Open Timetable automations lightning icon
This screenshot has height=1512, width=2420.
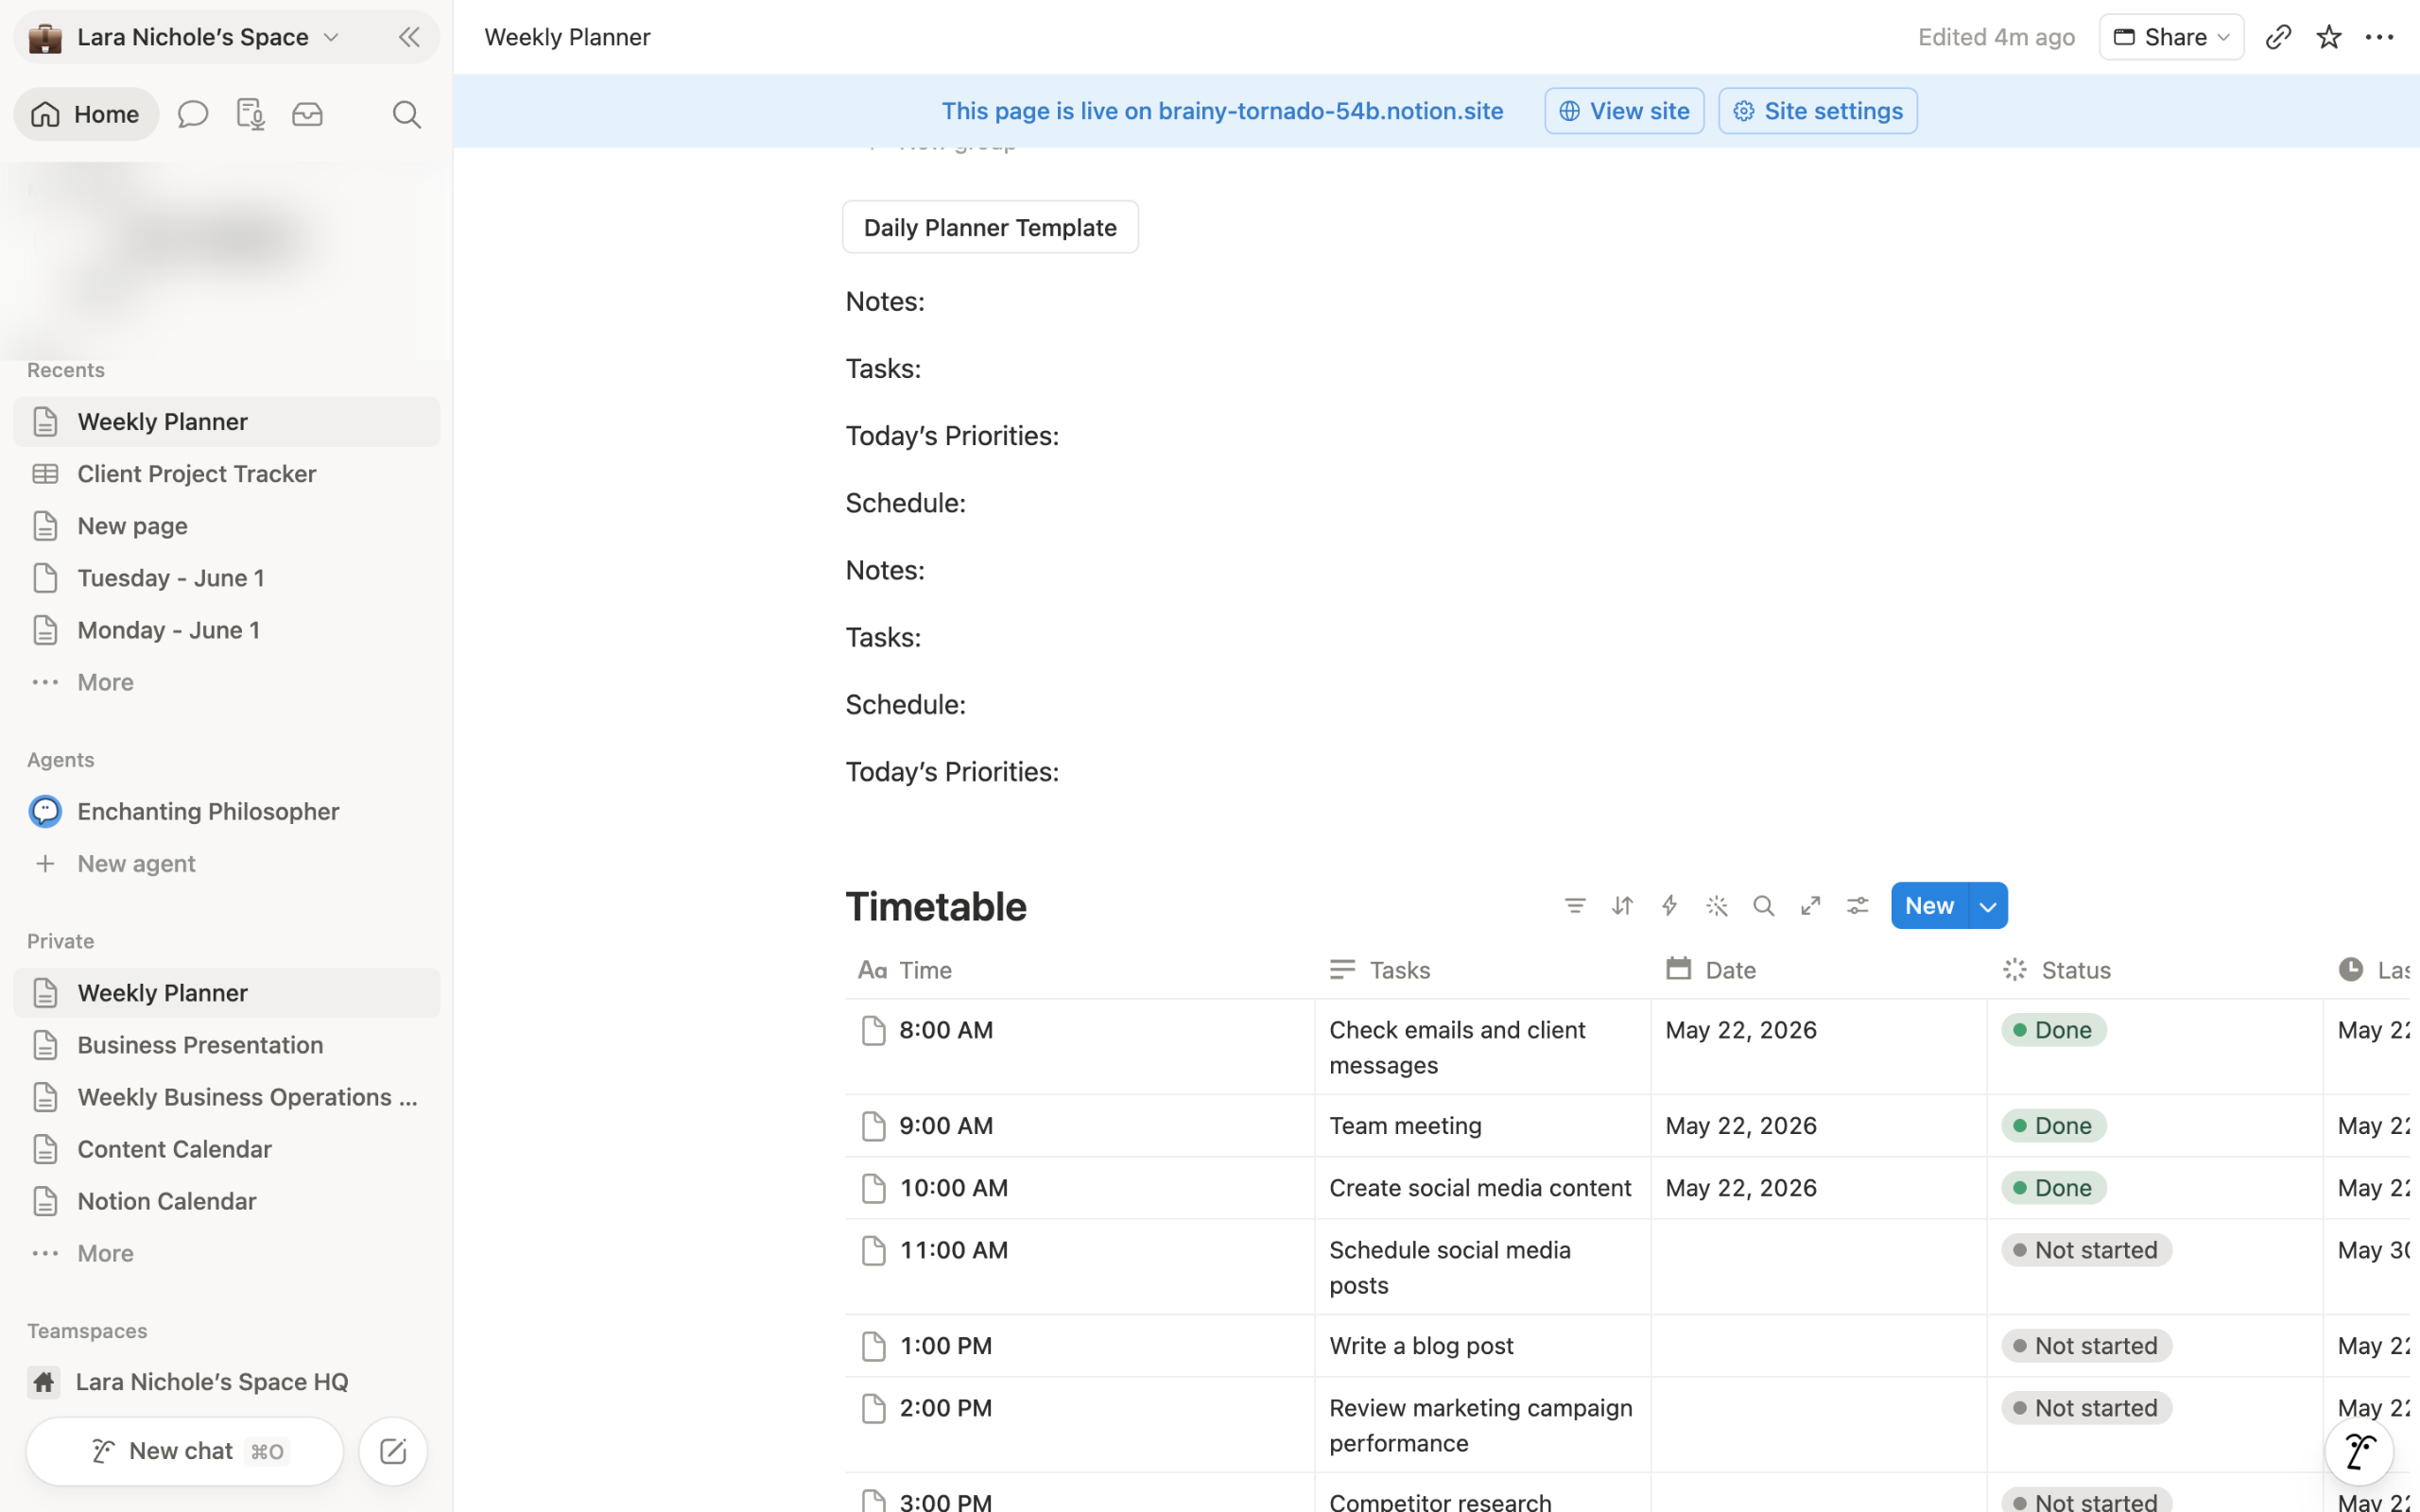coord(1669,906)
